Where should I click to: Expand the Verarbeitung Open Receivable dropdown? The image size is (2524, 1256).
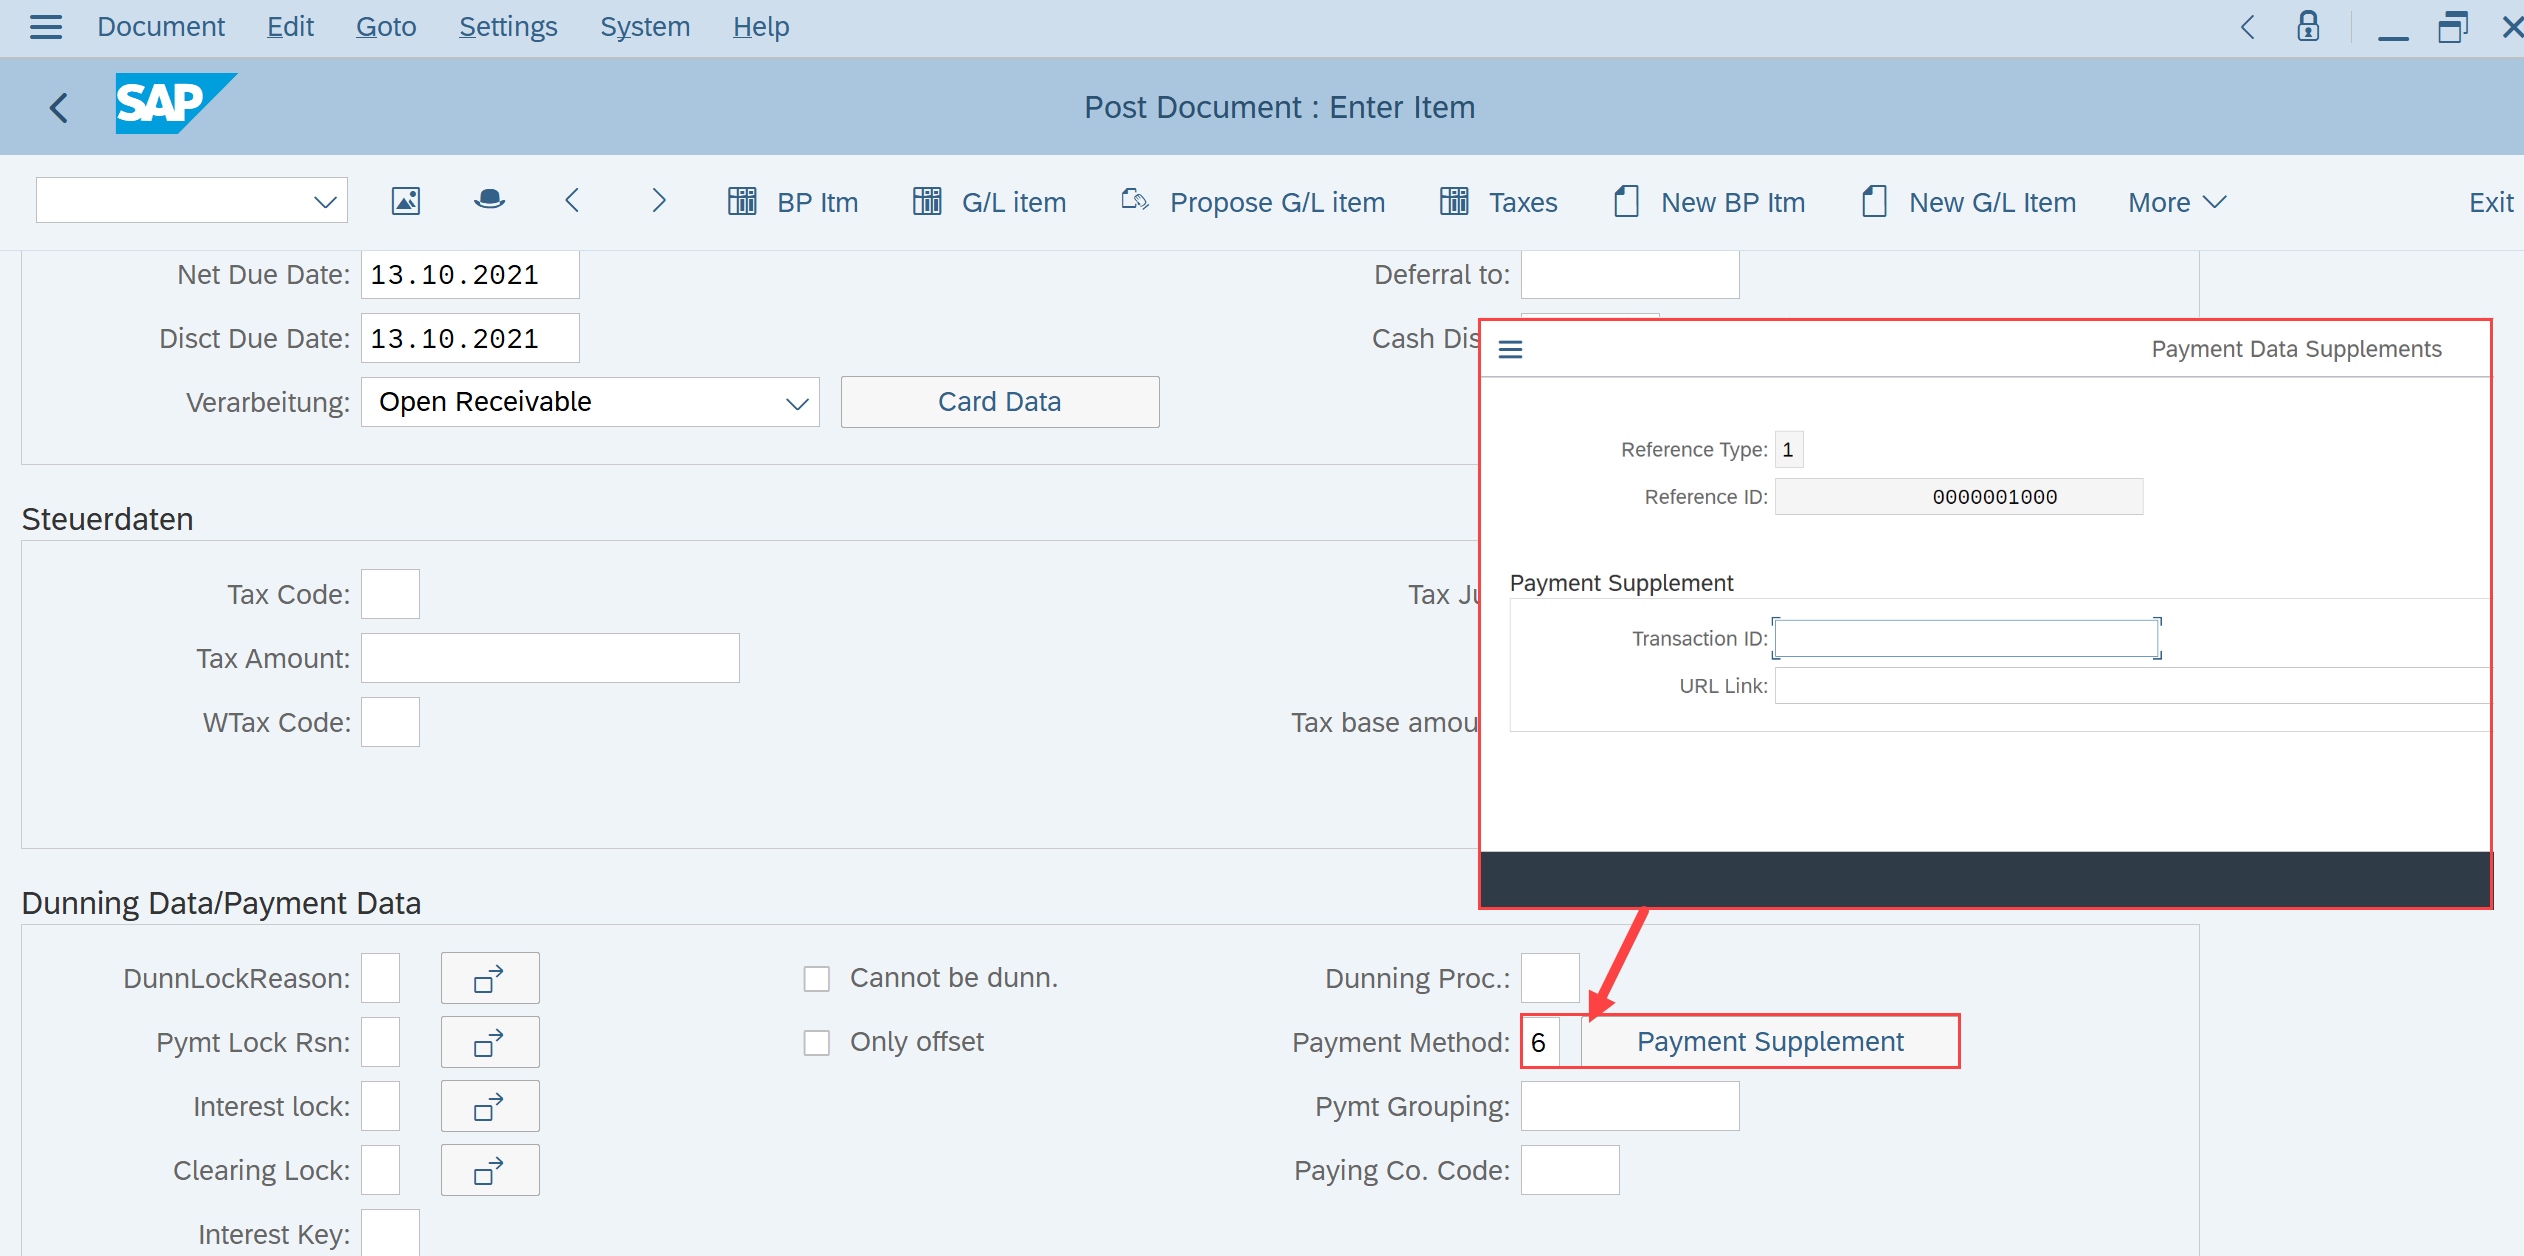[796, 403]
